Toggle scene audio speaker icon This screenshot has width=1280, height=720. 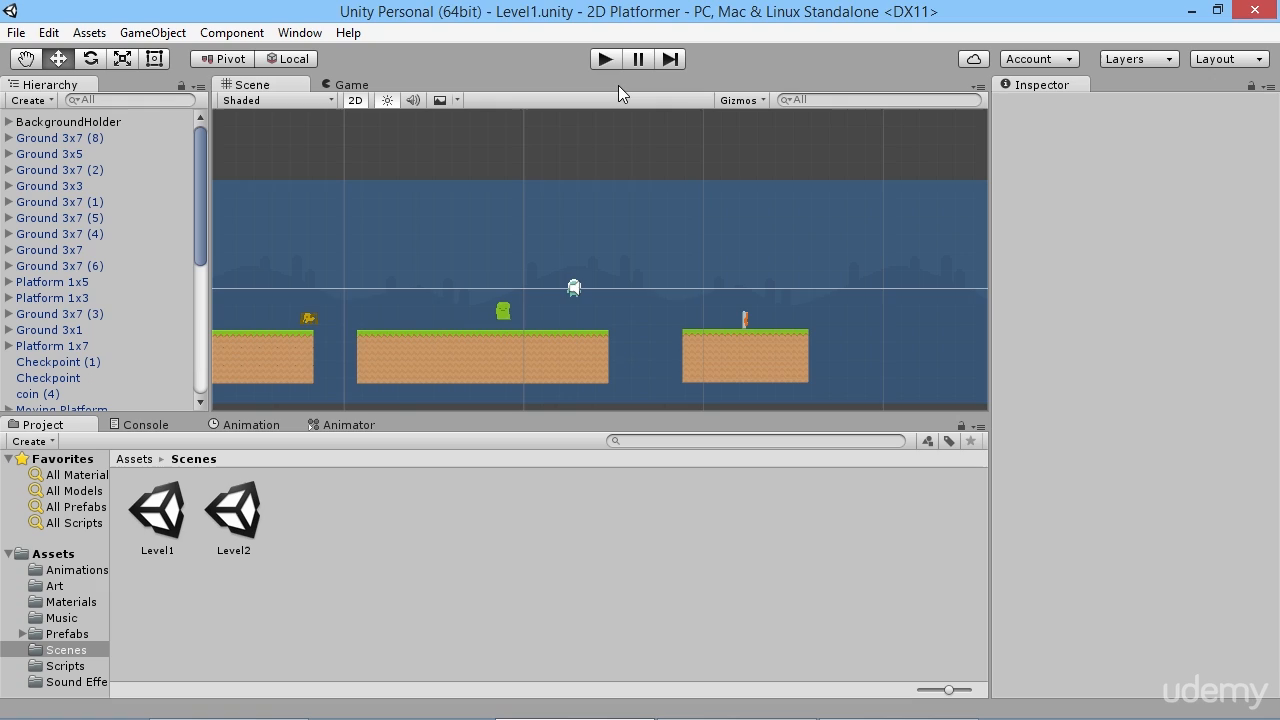(x=412, y=100)
